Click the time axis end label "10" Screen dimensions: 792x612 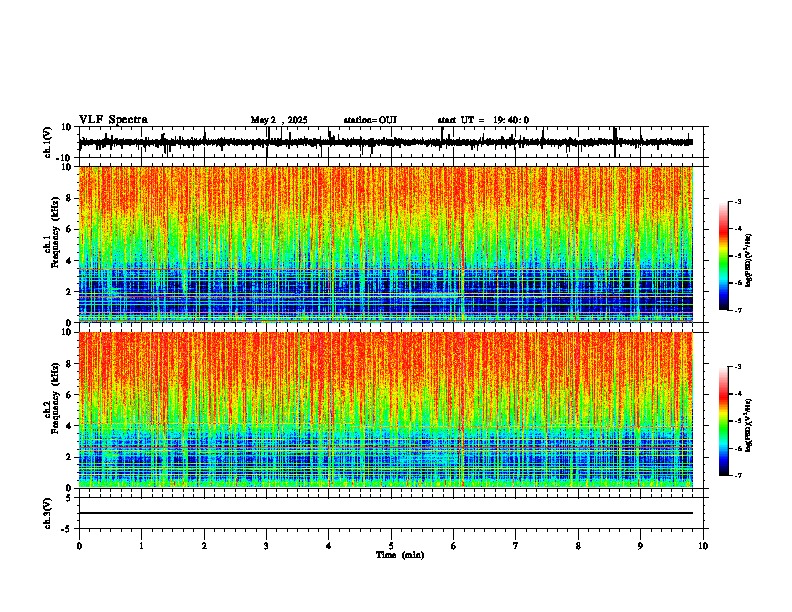703,546
